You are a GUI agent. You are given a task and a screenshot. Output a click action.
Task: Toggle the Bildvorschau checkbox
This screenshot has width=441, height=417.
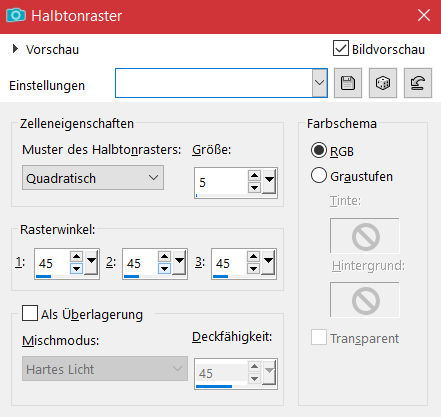click(x=341, y=49)
